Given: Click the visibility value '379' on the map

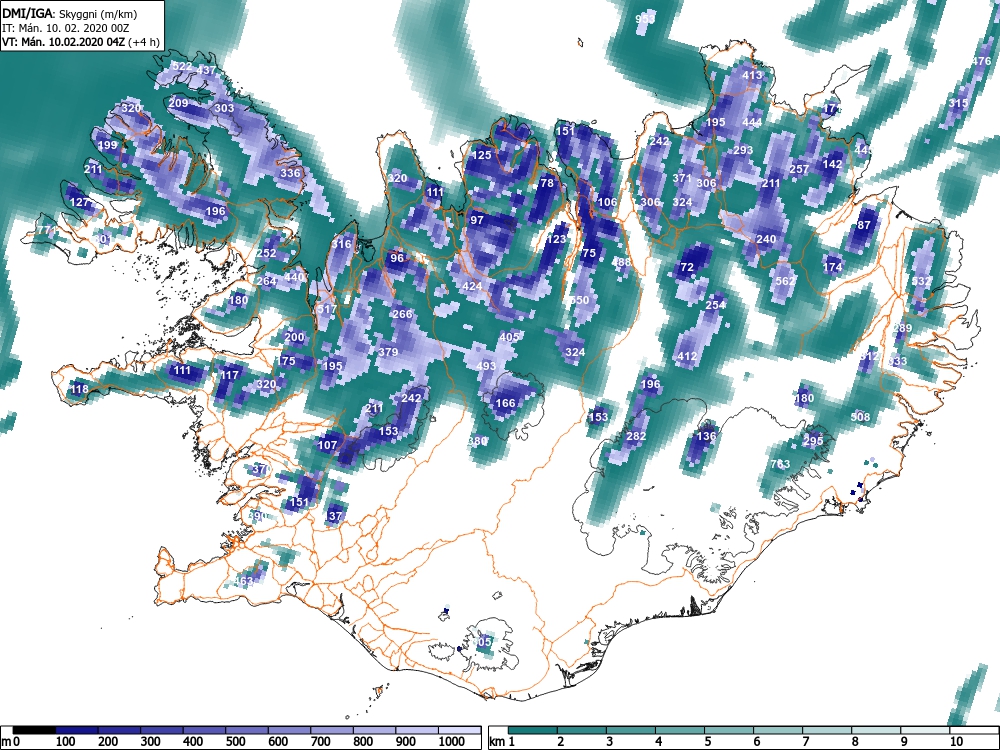Looking at the screenshot, I should [388, 352].
